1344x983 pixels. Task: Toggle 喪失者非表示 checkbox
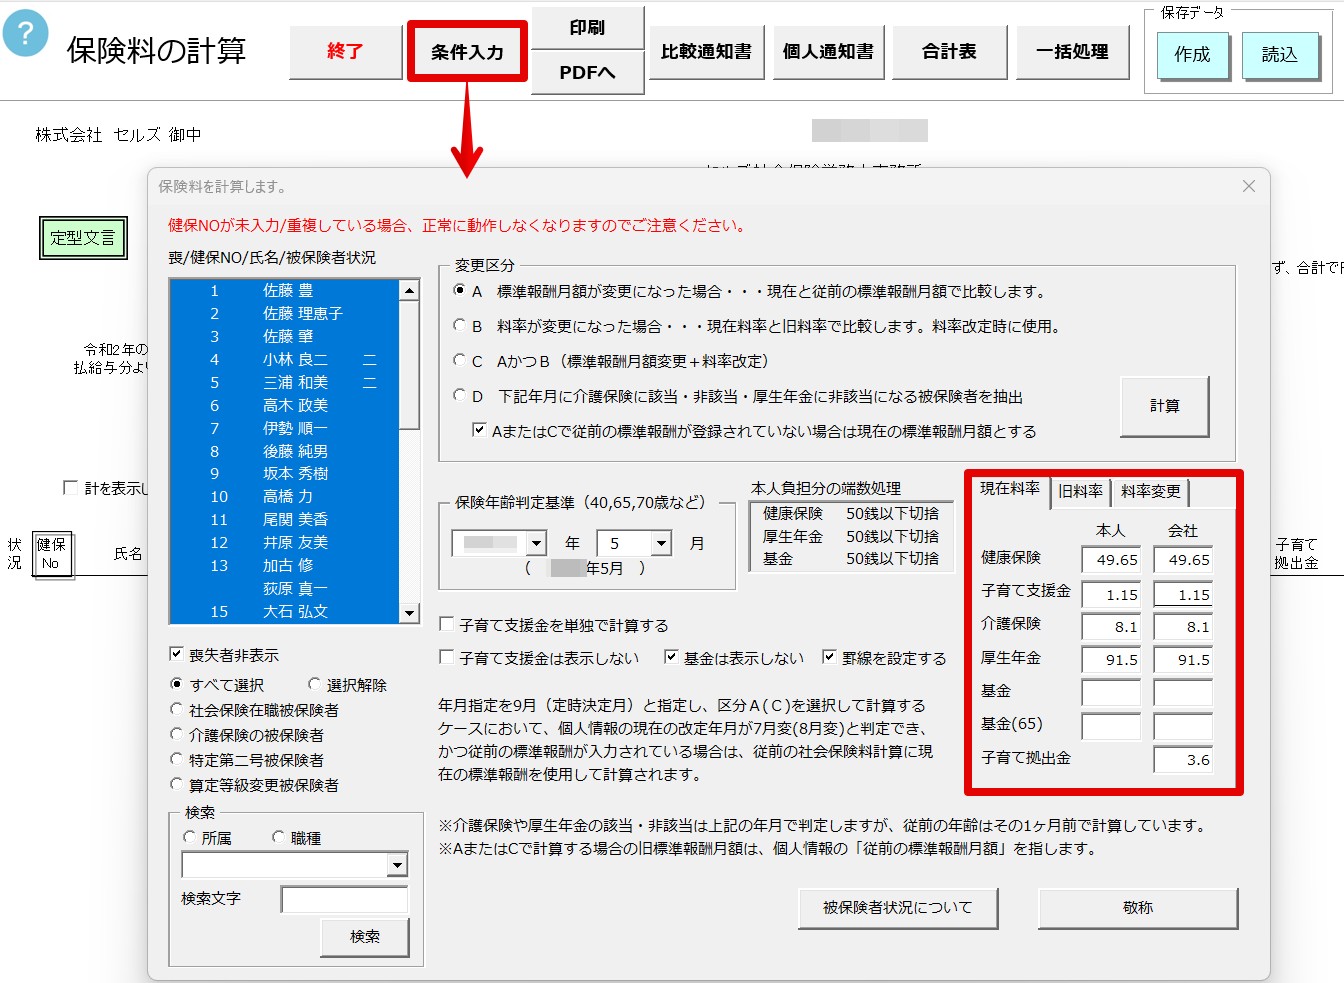point(177,654)
